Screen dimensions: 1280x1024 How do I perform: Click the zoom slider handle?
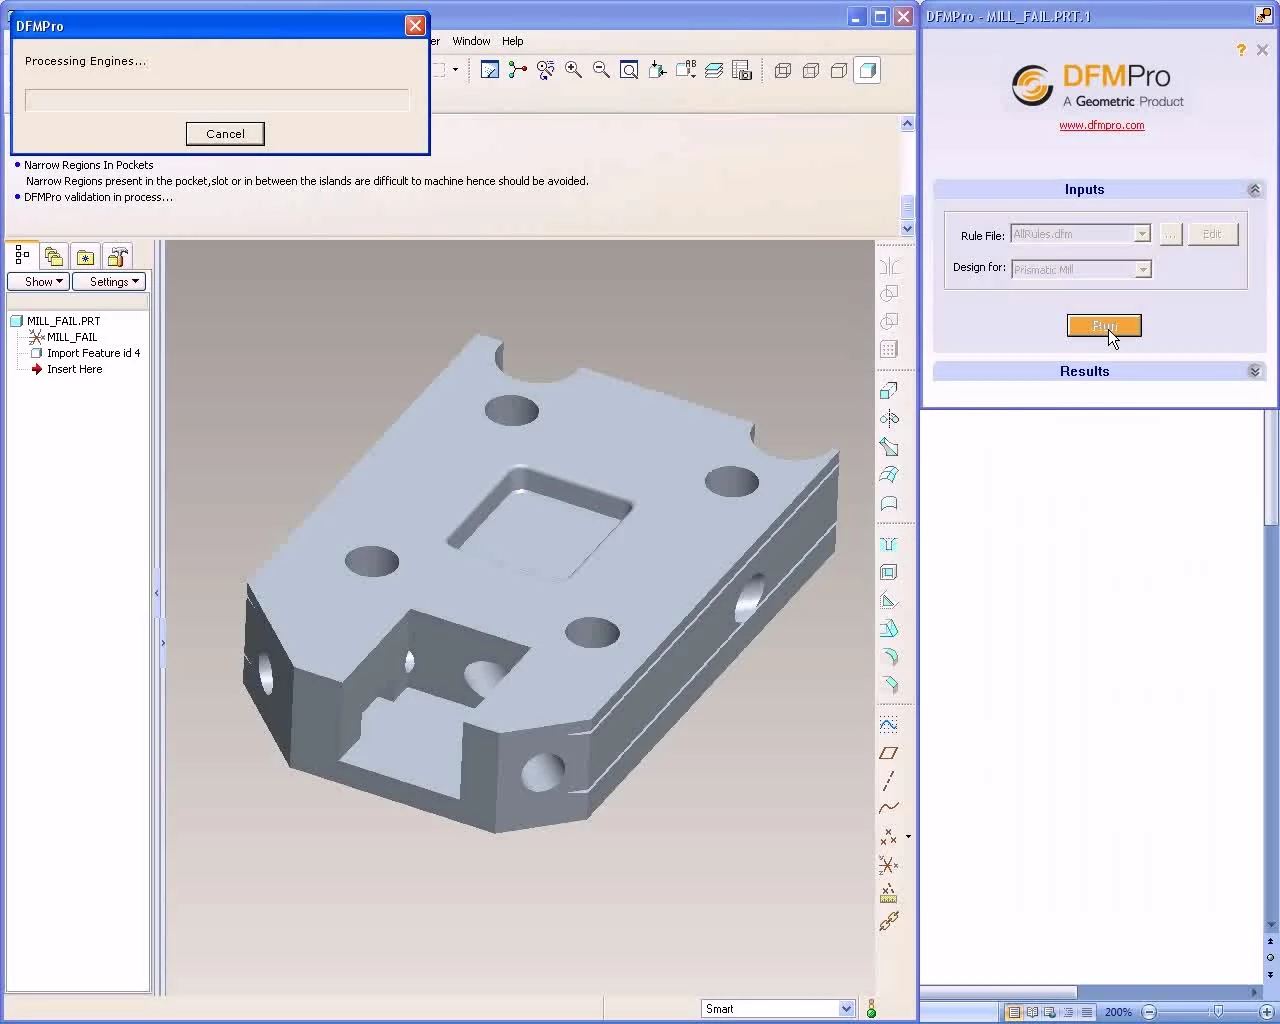click(x=1217, y=1012)
